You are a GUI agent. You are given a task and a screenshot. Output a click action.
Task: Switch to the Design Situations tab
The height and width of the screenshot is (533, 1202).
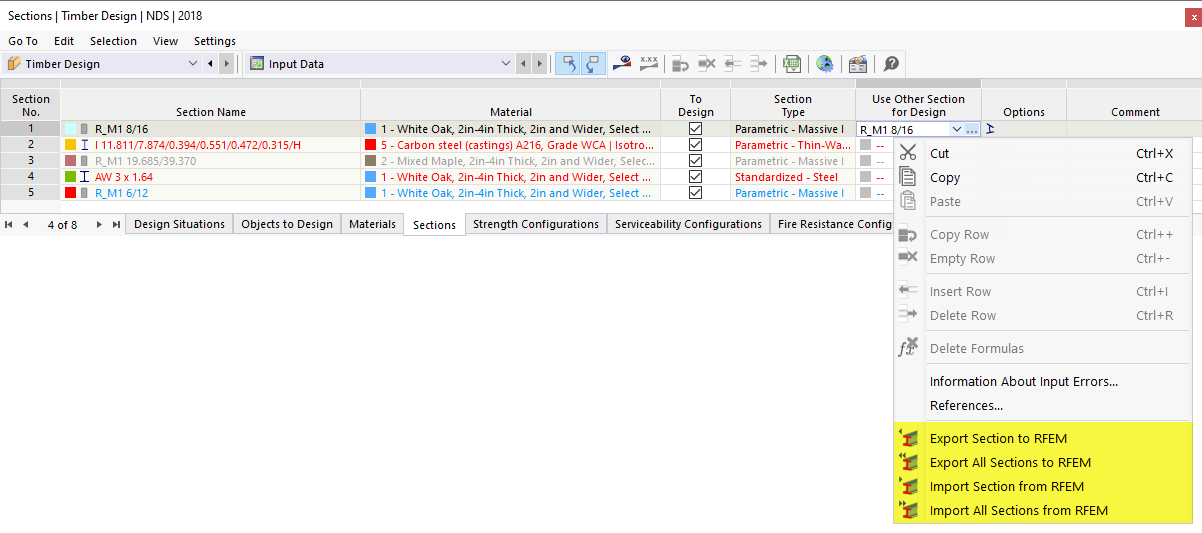[180, 224]
